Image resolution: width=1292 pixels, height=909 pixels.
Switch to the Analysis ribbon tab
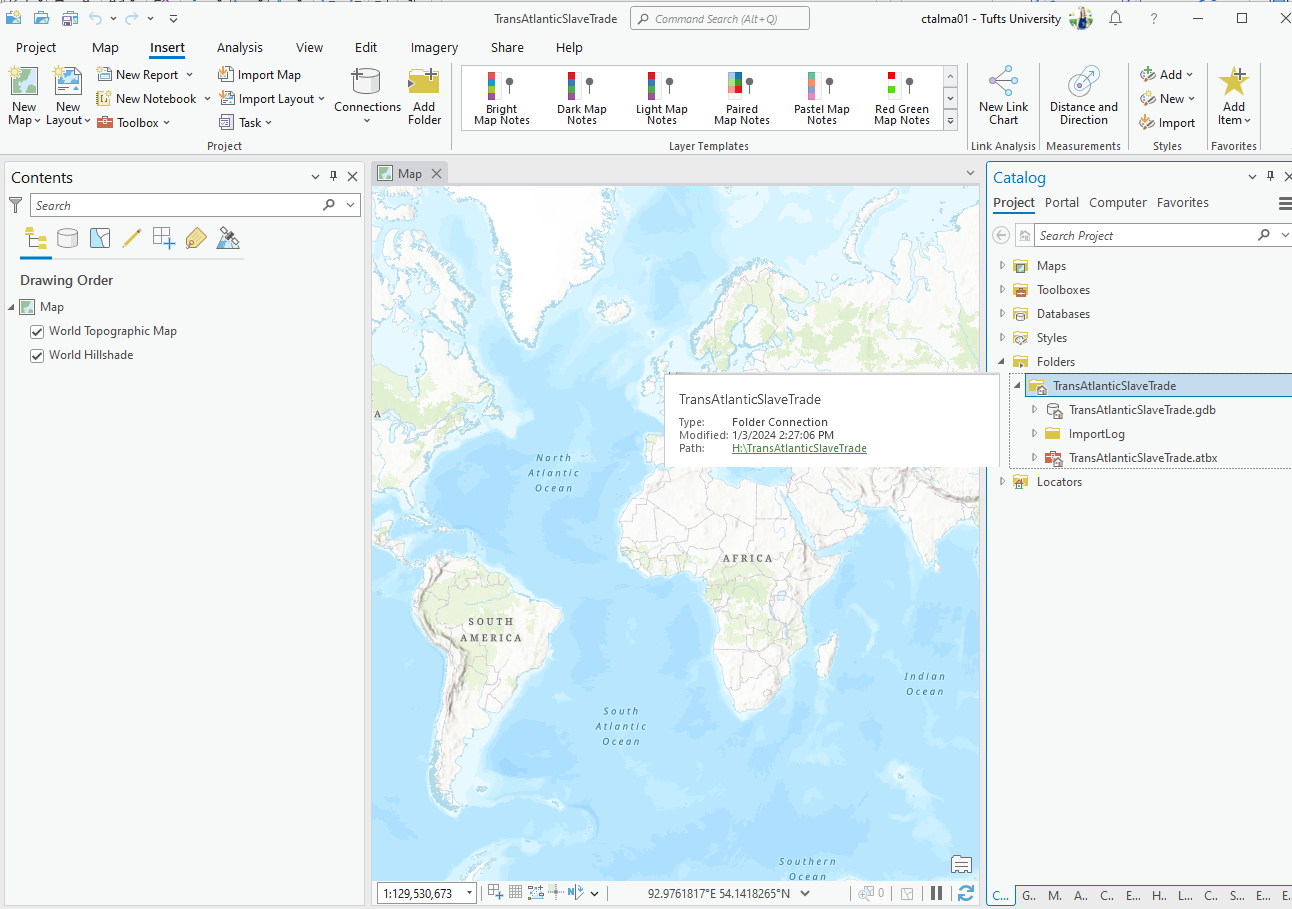point(240,47)
